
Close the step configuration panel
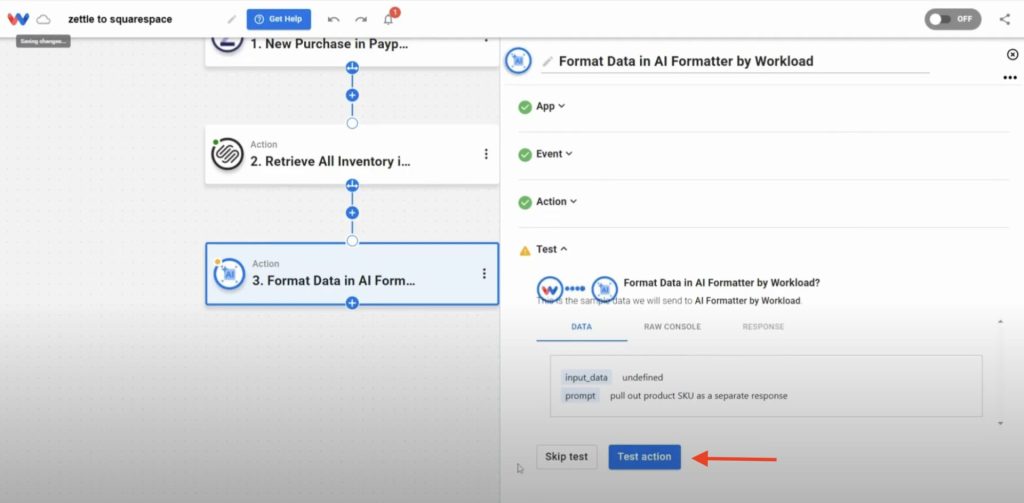coord(1012,55)
